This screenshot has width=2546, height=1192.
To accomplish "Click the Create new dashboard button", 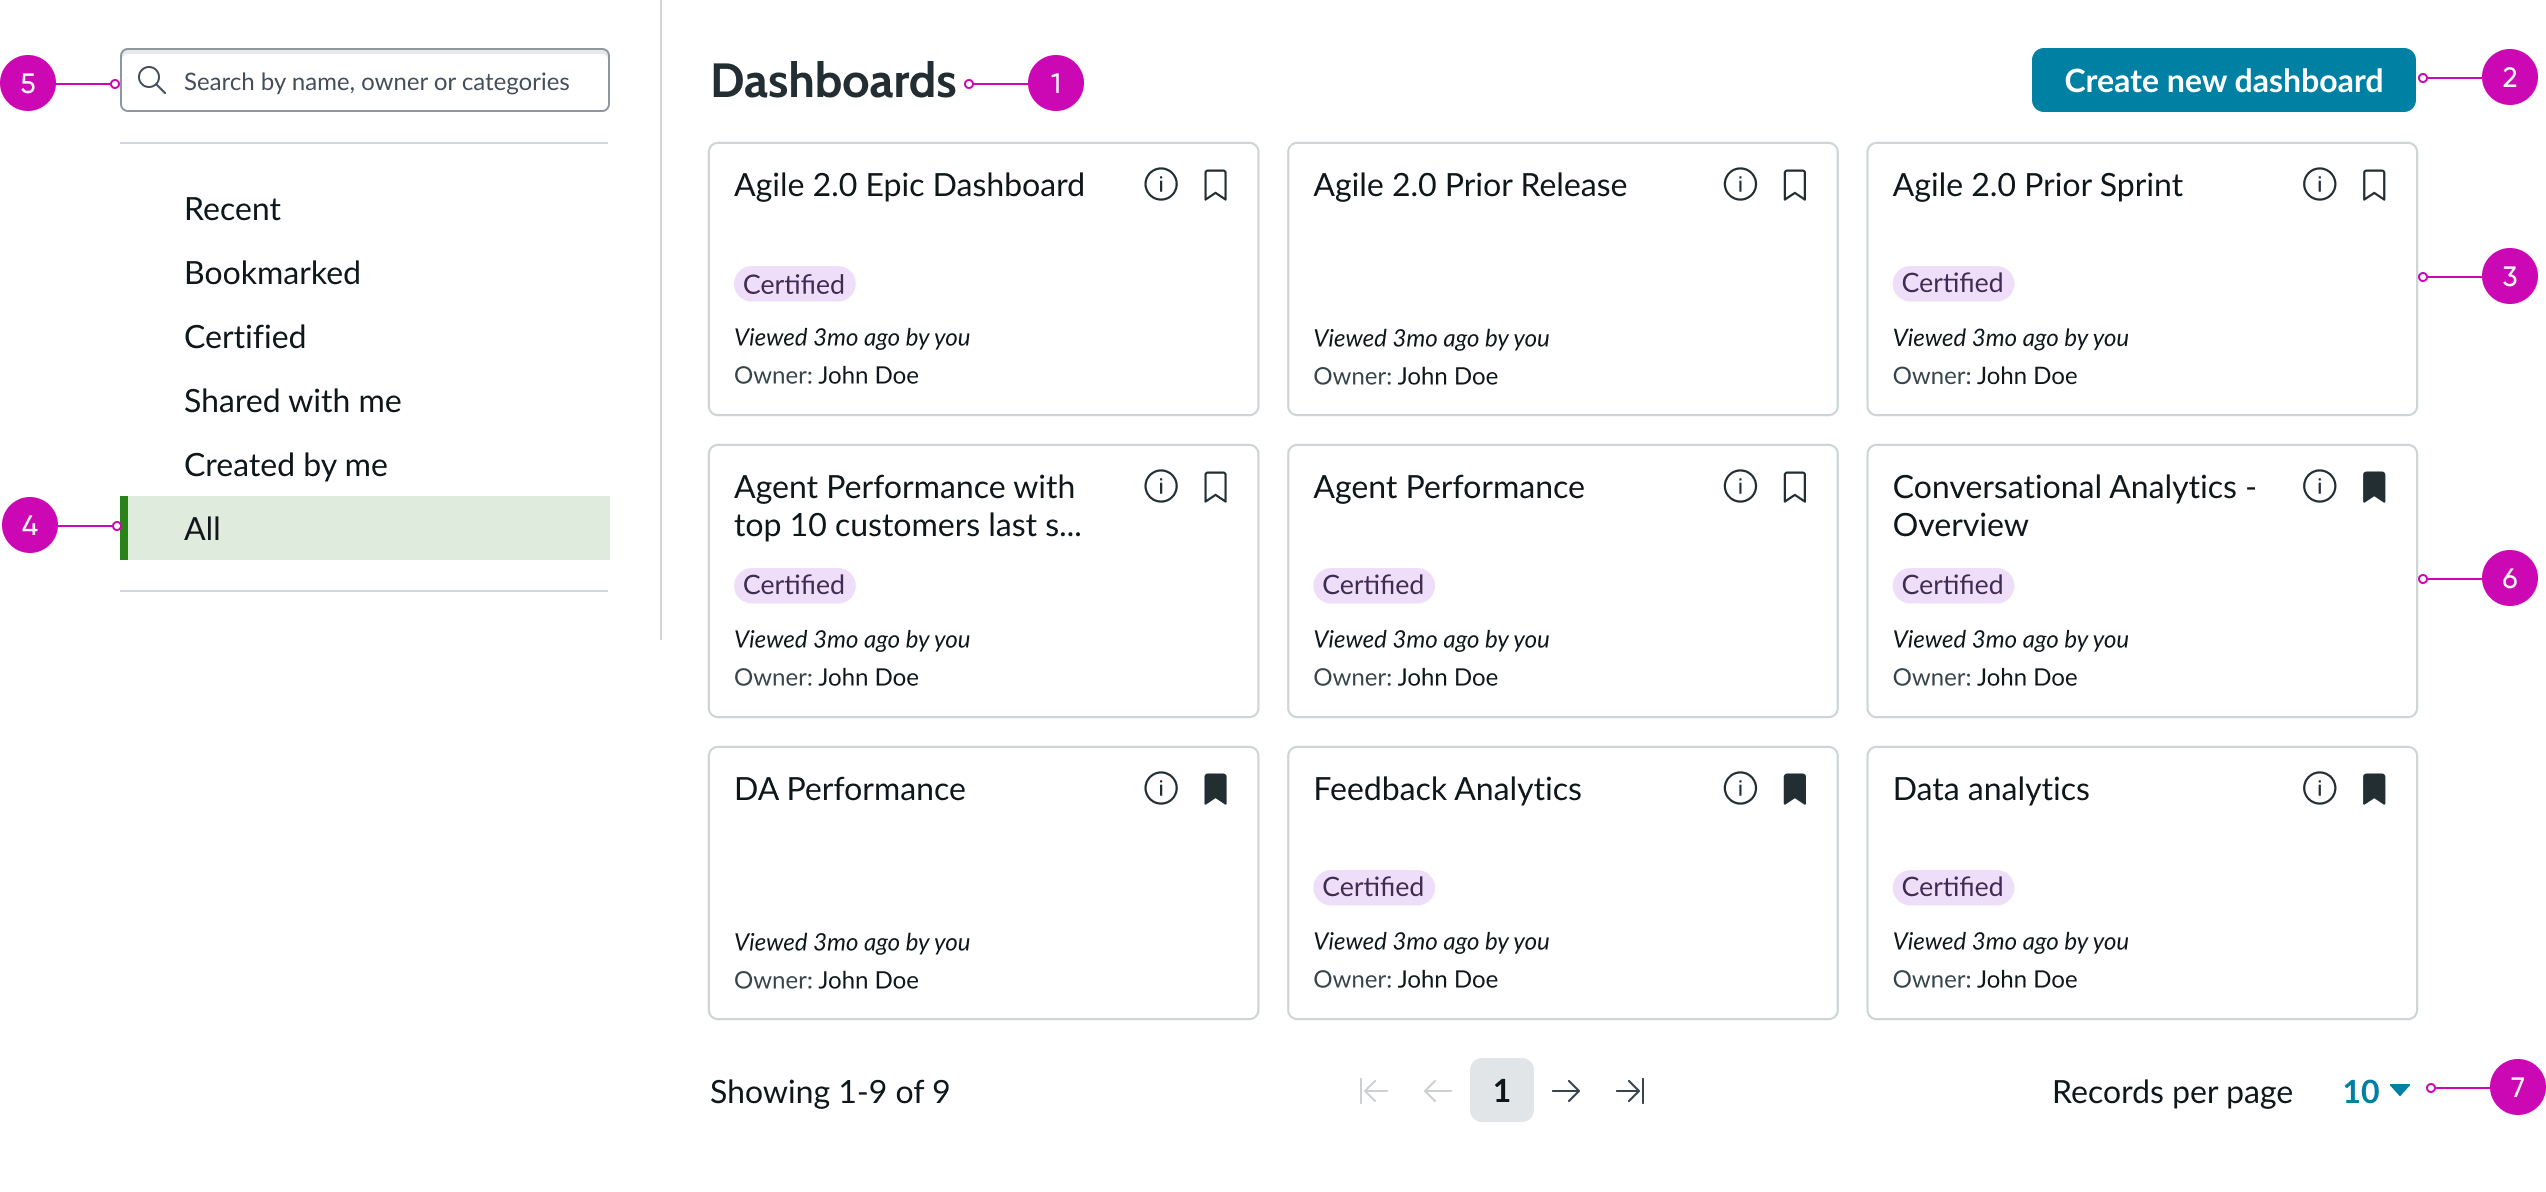I will pyautogui.click(x=2222, y=80).
